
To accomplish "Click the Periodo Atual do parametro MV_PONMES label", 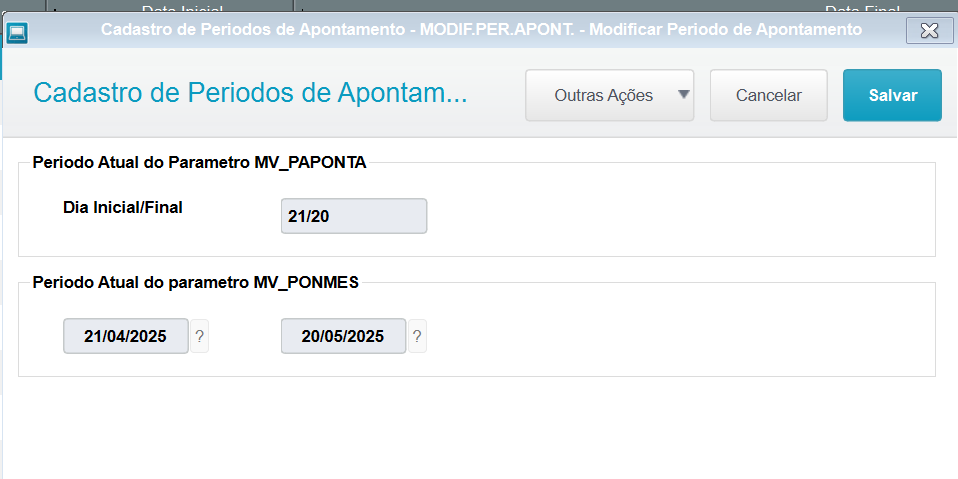I will pos(195,282).
